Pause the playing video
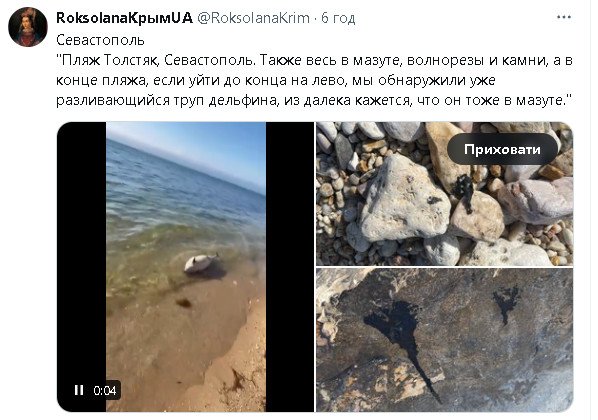 click(x=79, y=390)
